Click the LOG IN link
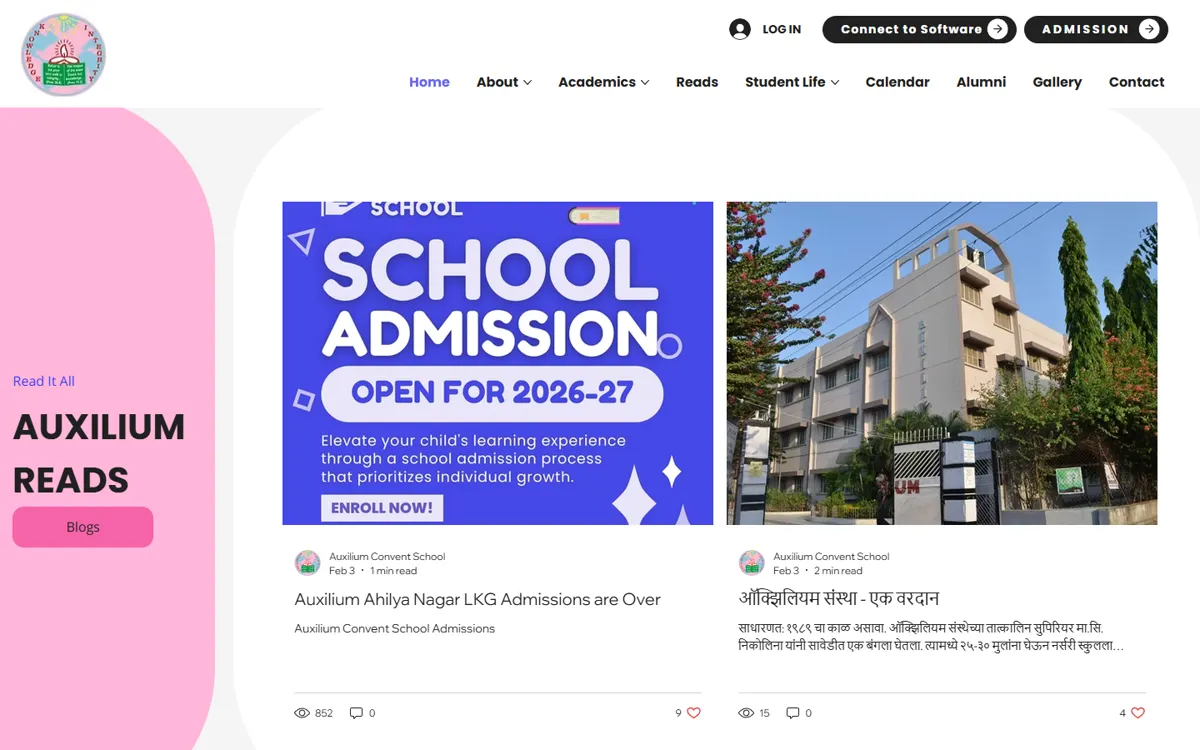The image size is (1200, 750). (781, 29)
